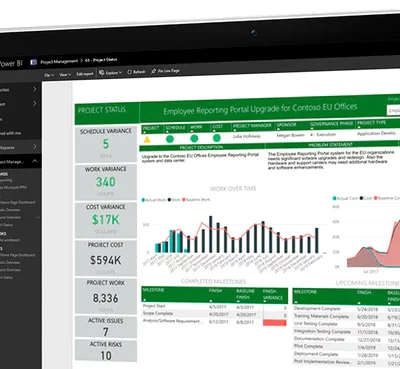Click the Project Management workspace icon
This screenshot has height=369, width=400.
33,62
